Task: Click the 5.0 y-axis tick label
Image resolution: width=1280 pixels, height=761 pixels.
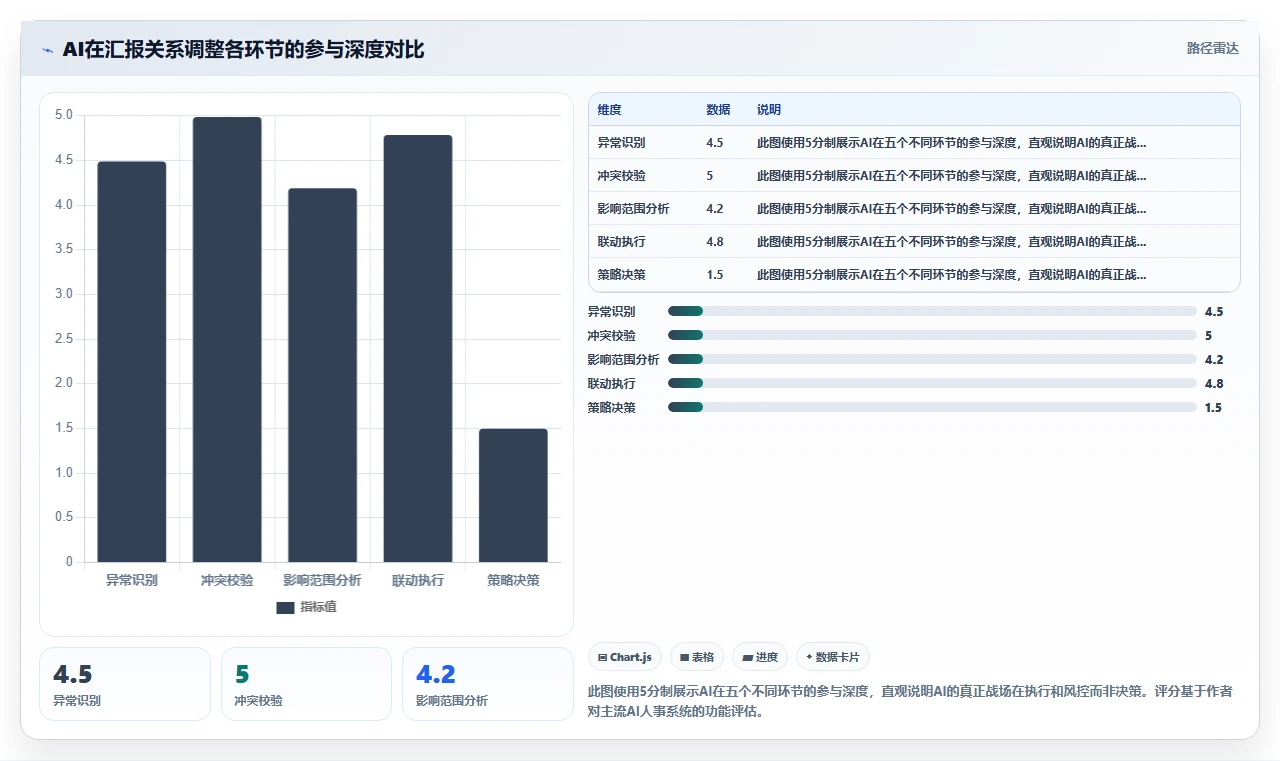Action: [x=63, y=115]
